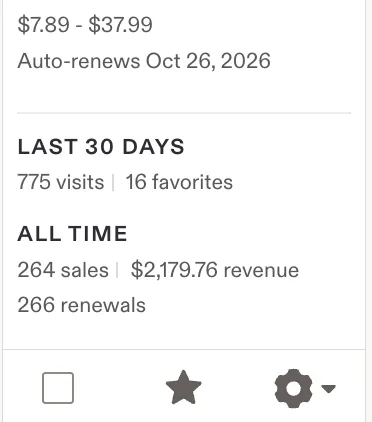Open the 16 favorites stat

pos(179,182)
